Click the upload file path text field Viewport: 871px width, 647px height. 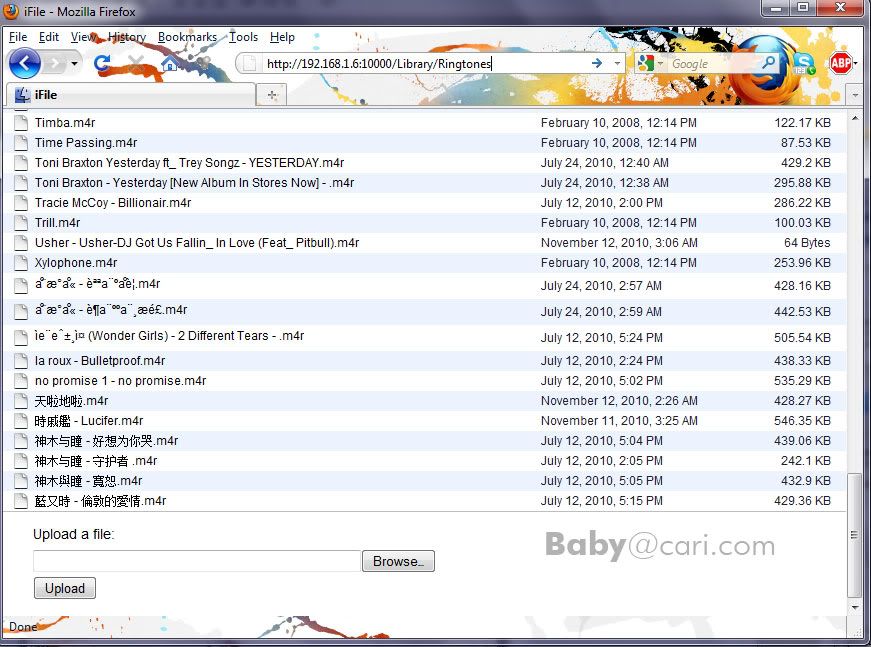(x=197, y=561)
